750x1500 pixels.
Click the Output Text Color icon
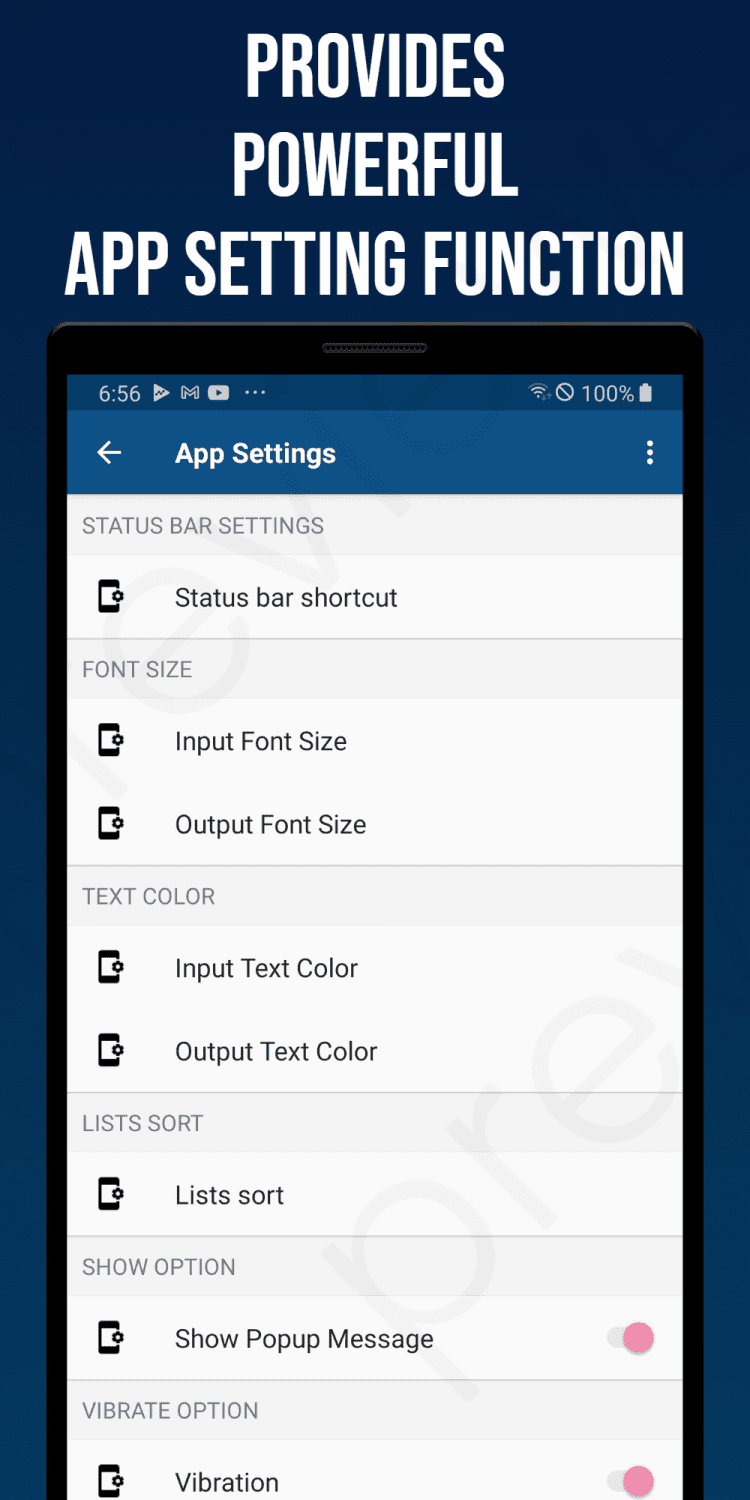point(110,1051)
